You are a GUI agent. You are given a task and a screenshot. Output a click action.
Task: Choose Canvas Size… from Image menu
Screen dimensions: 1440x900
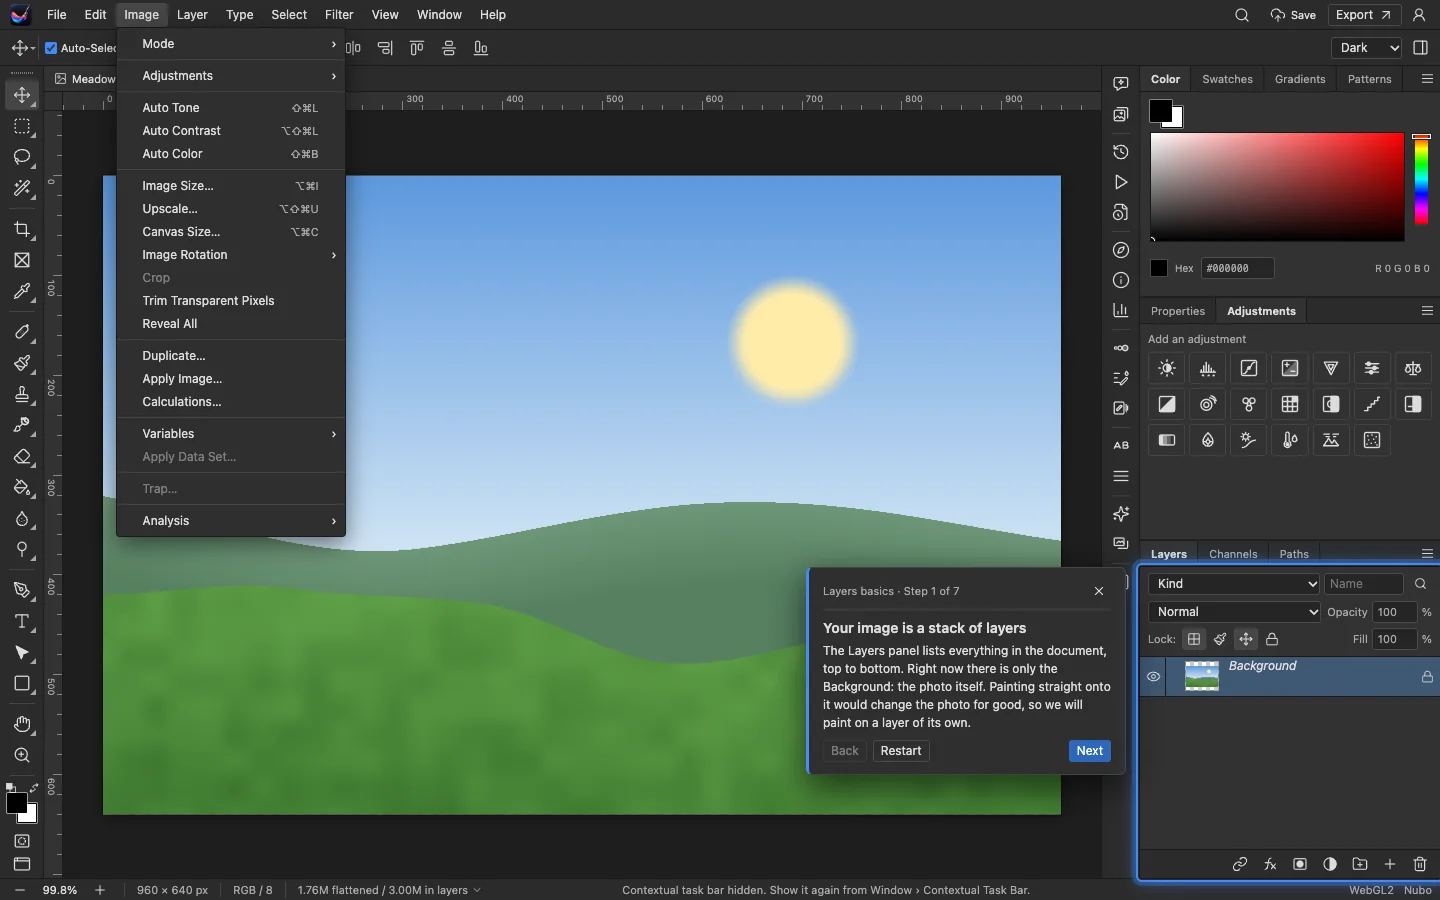click(231, 232)
